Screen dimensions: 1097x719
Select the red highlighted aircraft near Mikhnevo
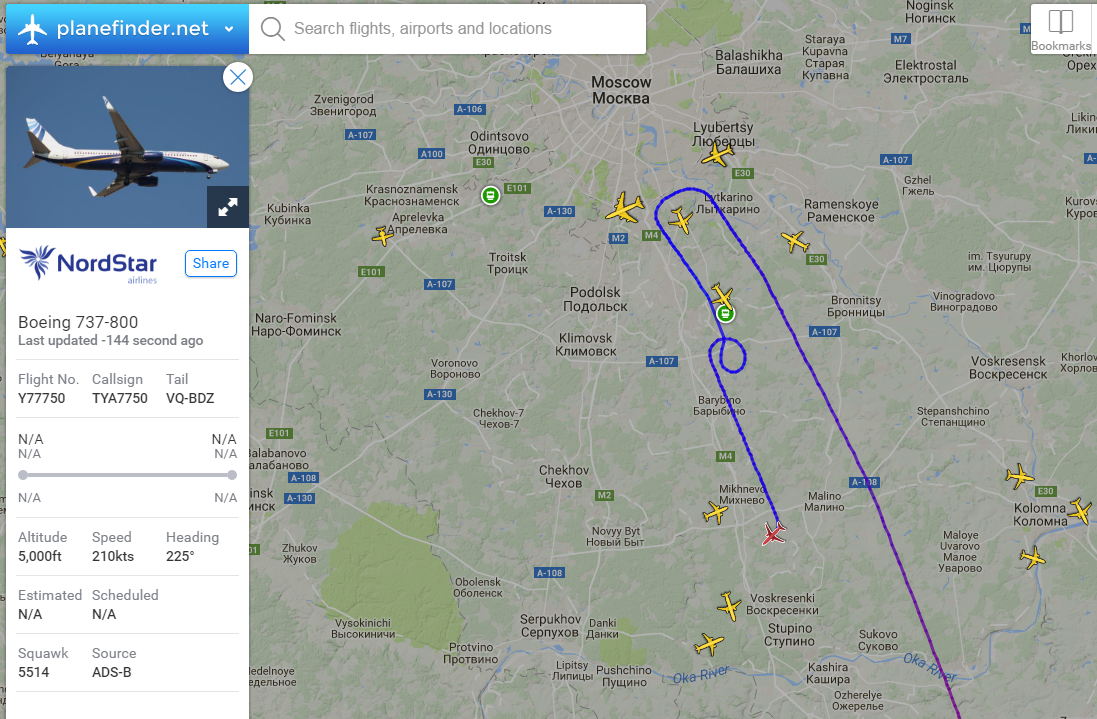[773, 534]
